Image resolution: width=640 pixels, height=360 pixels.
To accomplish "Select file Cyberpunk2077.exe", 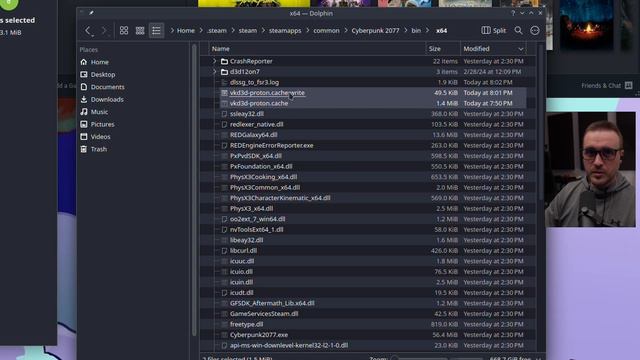I will pyautogui.click(x=259, y=335).
